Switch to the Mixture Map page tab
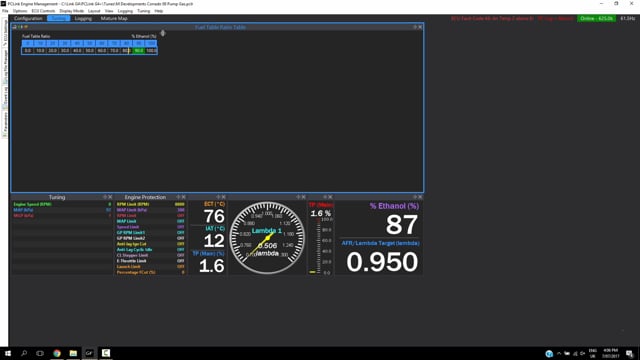The height and width of the screenshot is (360, 640). 114,18
